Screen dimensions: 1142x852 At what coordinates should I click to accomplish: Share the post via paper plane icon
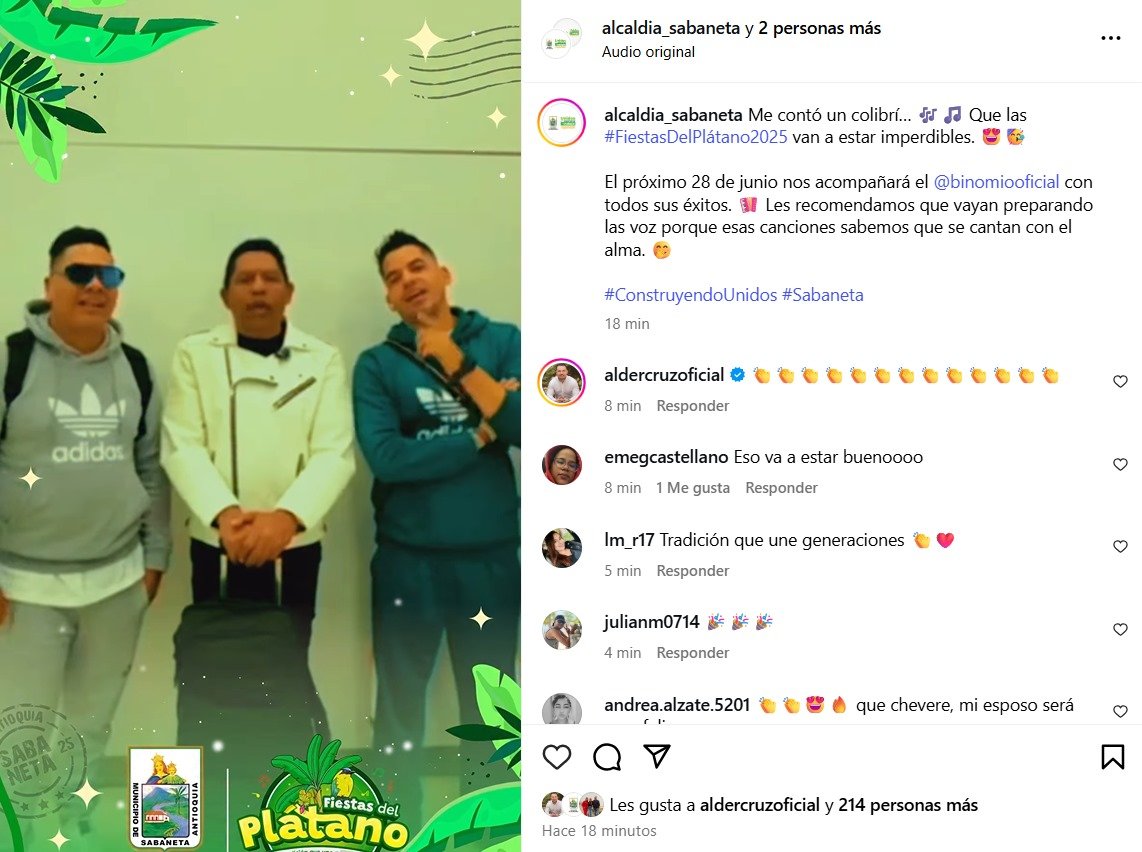click(x=657, y=757)
